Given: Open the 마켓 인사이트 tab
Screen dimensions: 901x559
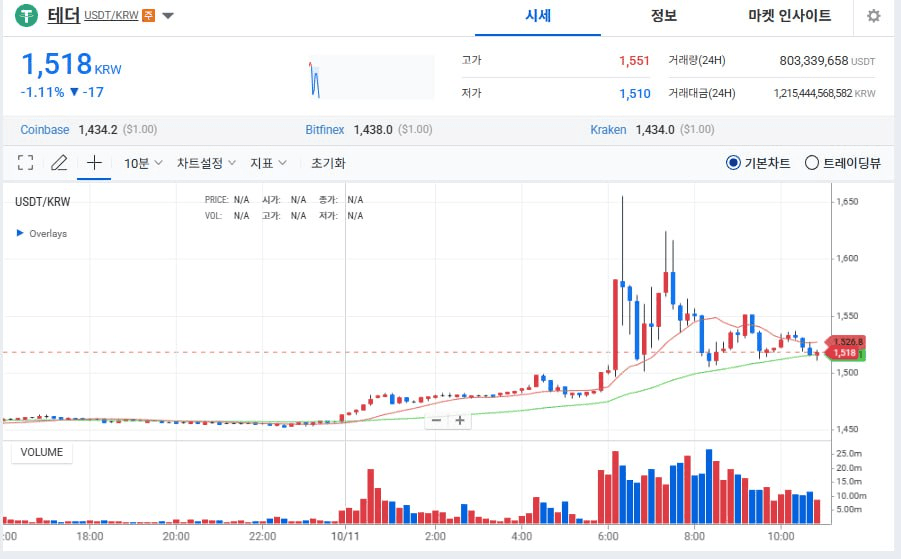Looking at the screenshot, I should (x=789, y=16).
